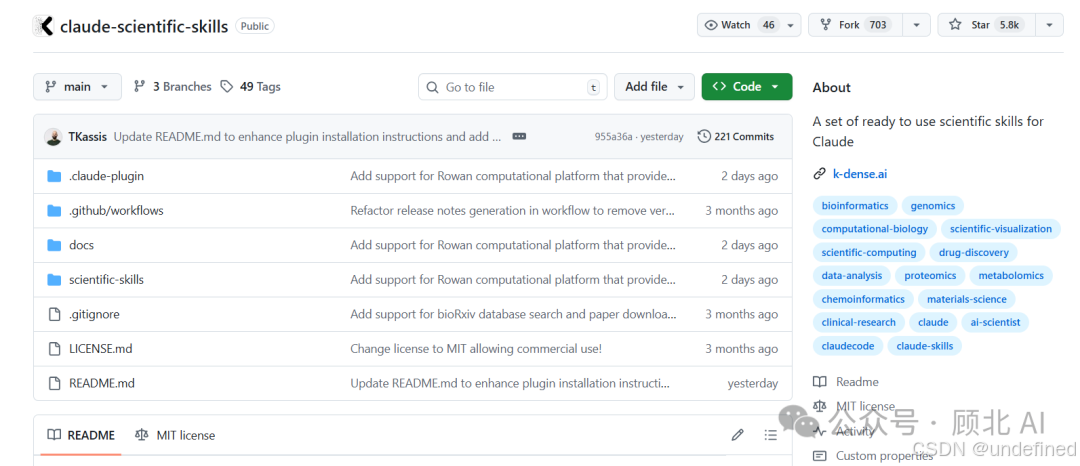Open the README outline list icon
The image size is (1080, 466).
coord(770,435)
